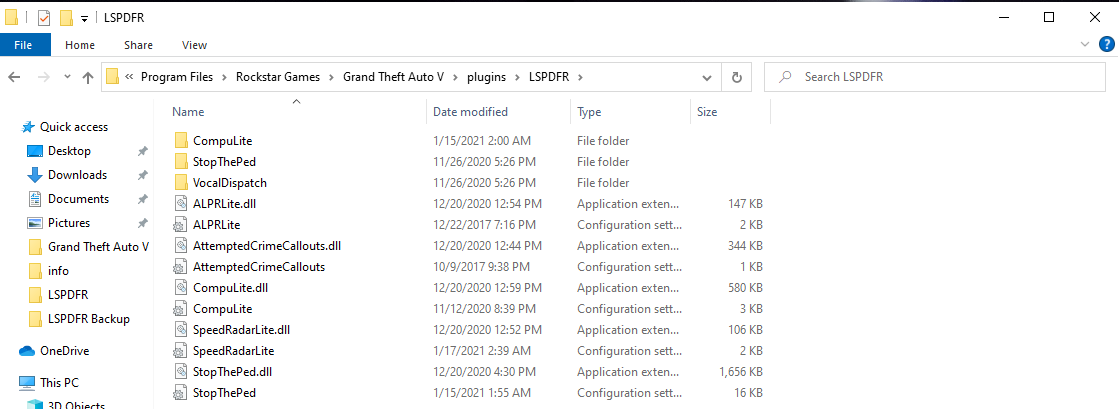The width and height of the screenshot is (1119, 409).
Task: Unpin Desktop from Quick access
Action: 142,151
